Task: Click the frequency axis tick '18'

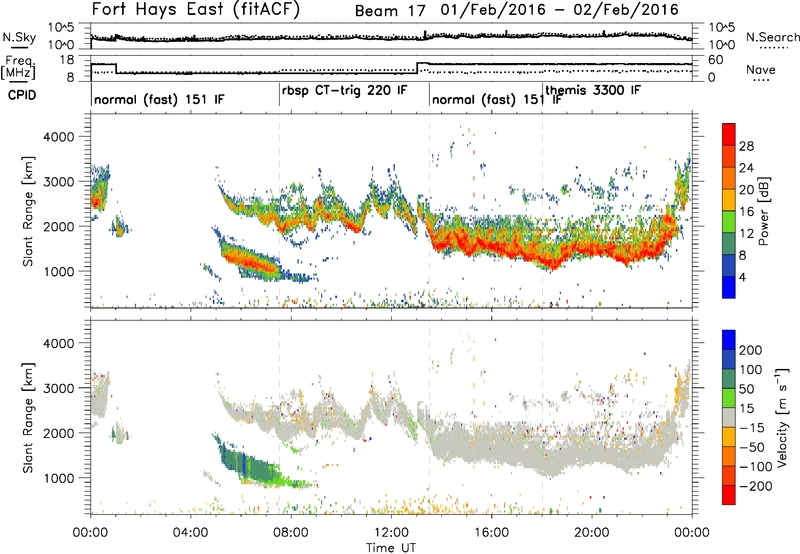Action: tap(67, 60)
